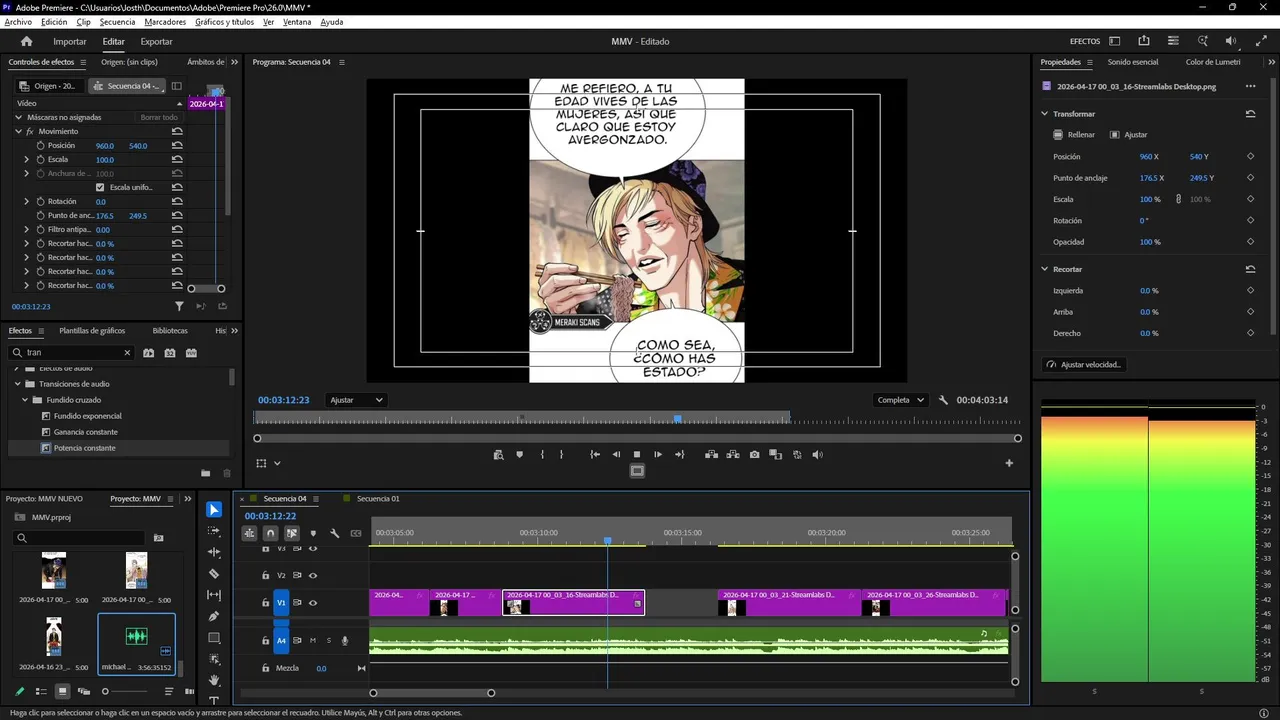Select the Slip tool
1280x720 pixels.
tap(214, 595)
